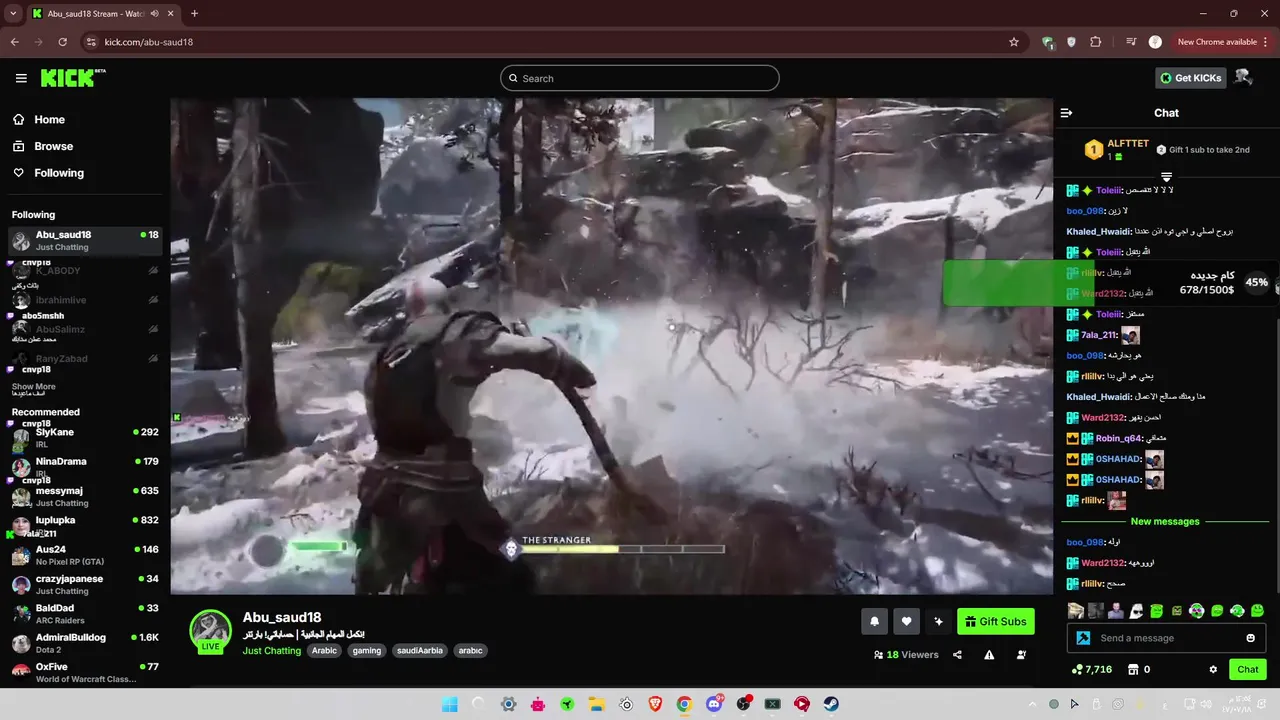Screen dimensions: 1280x720
Task: Share the stream via share icon
Action: pos(957,655)
